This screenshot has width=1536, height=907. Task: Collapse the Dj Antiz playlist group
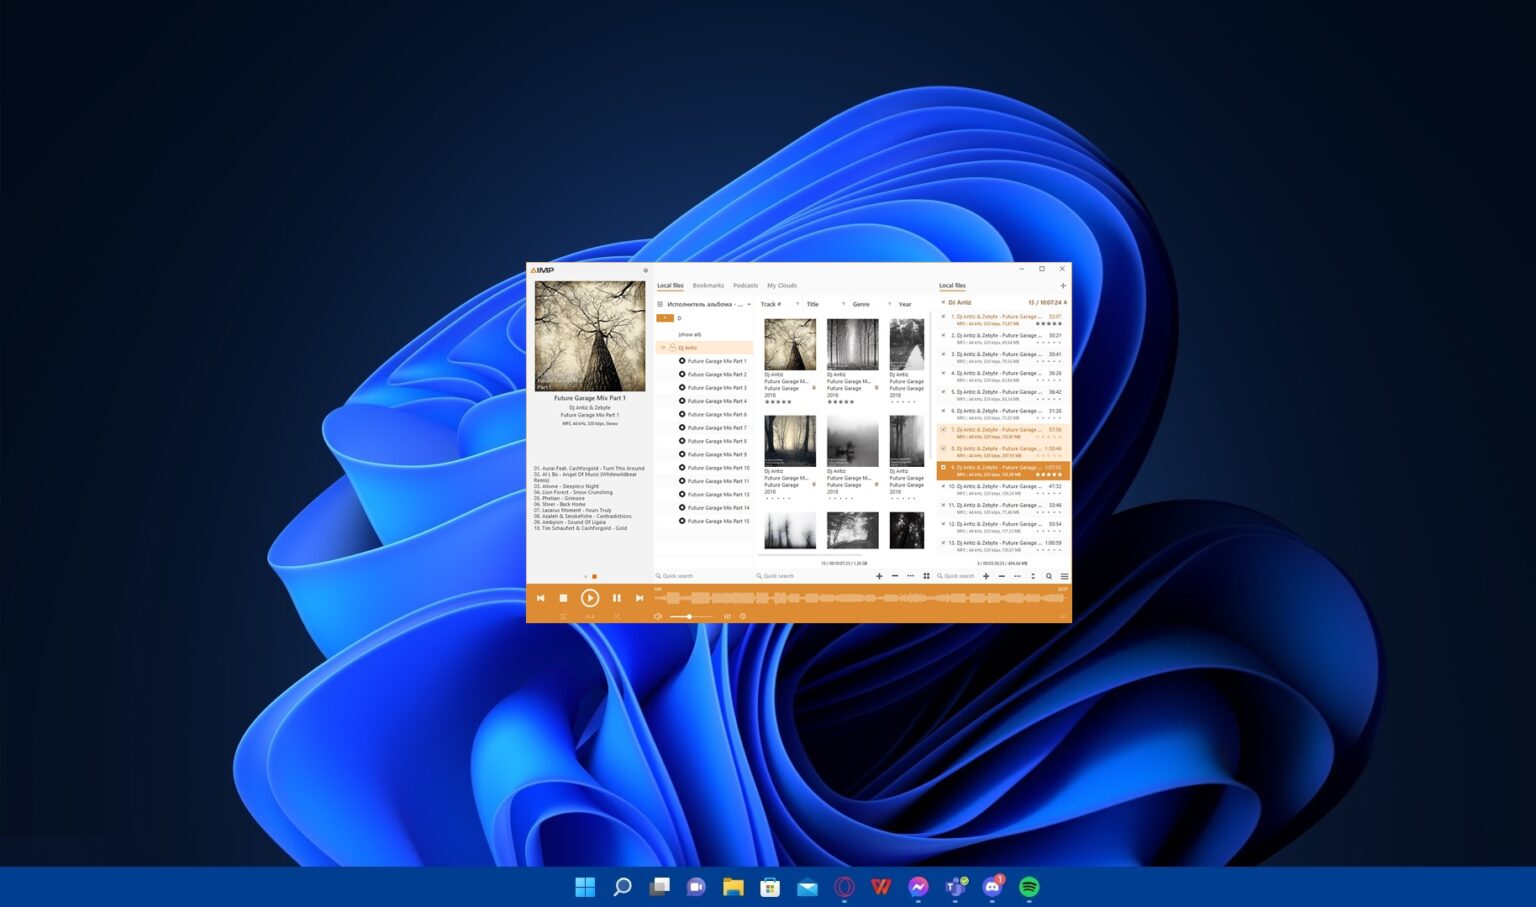[x=943, y=302]
